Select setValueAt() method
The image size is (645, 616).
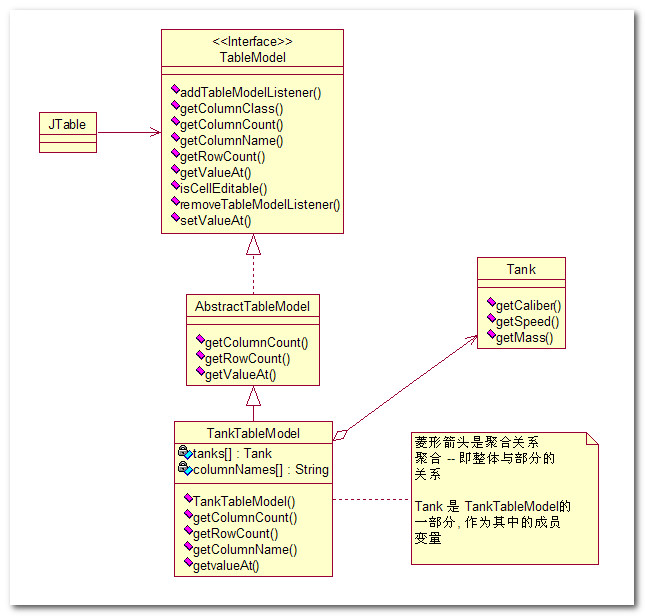[x=216, y=221]
